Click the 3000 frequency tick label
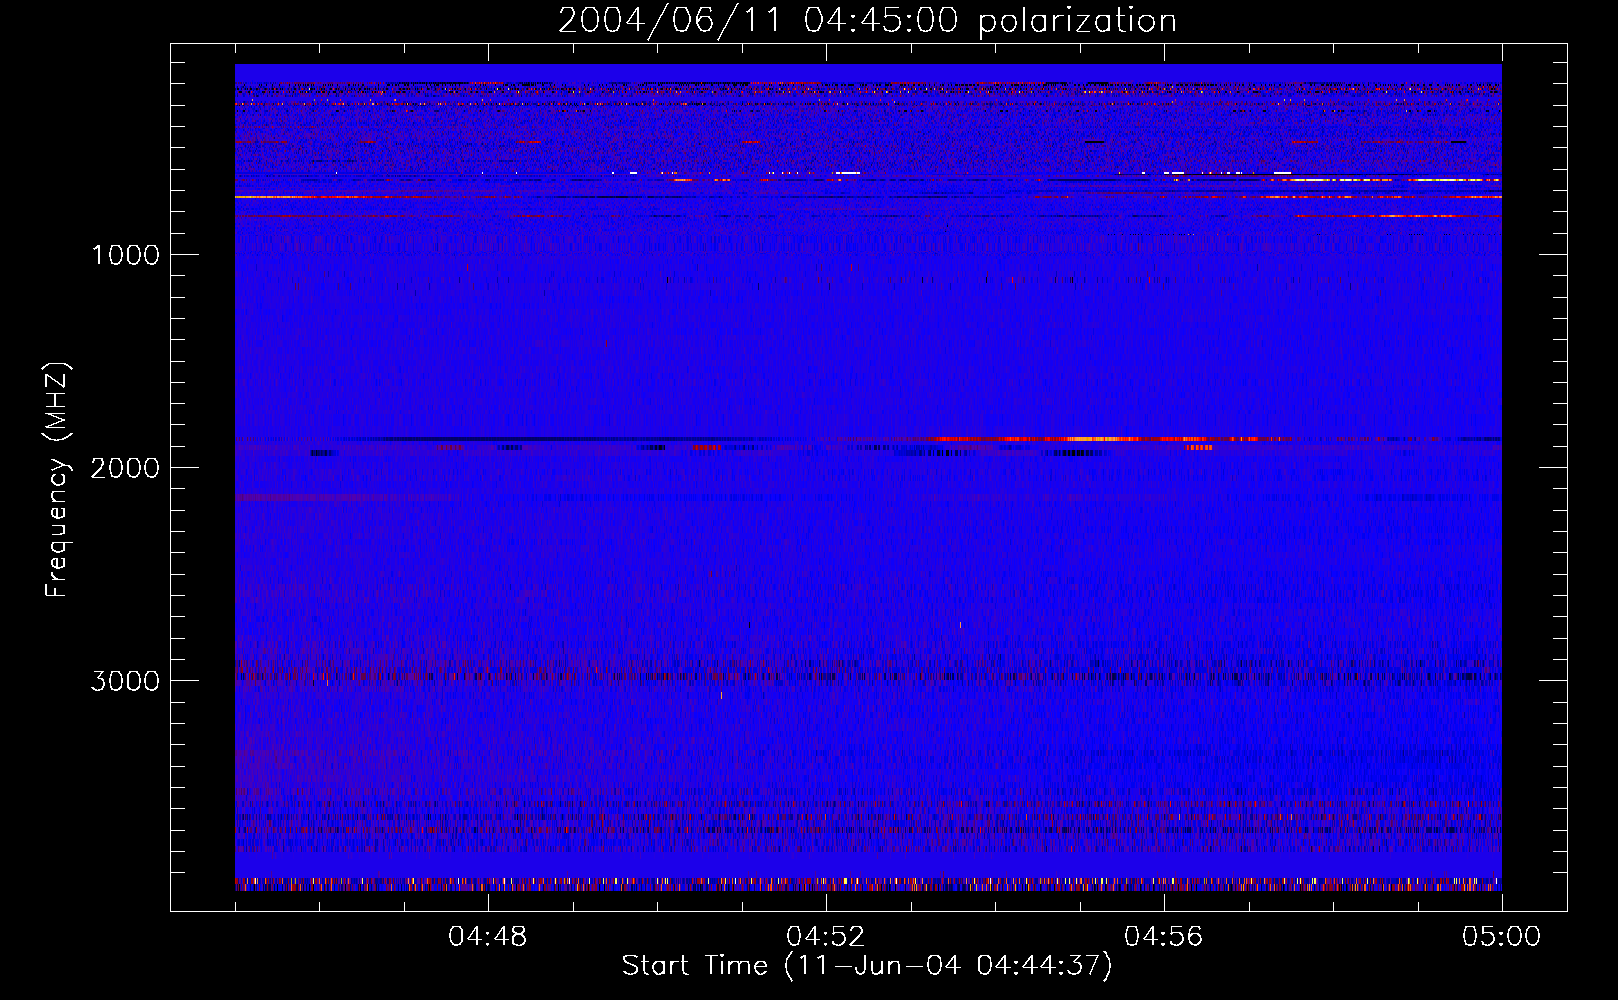This screenshot has height=1000, width=1618. pos(125,681)
